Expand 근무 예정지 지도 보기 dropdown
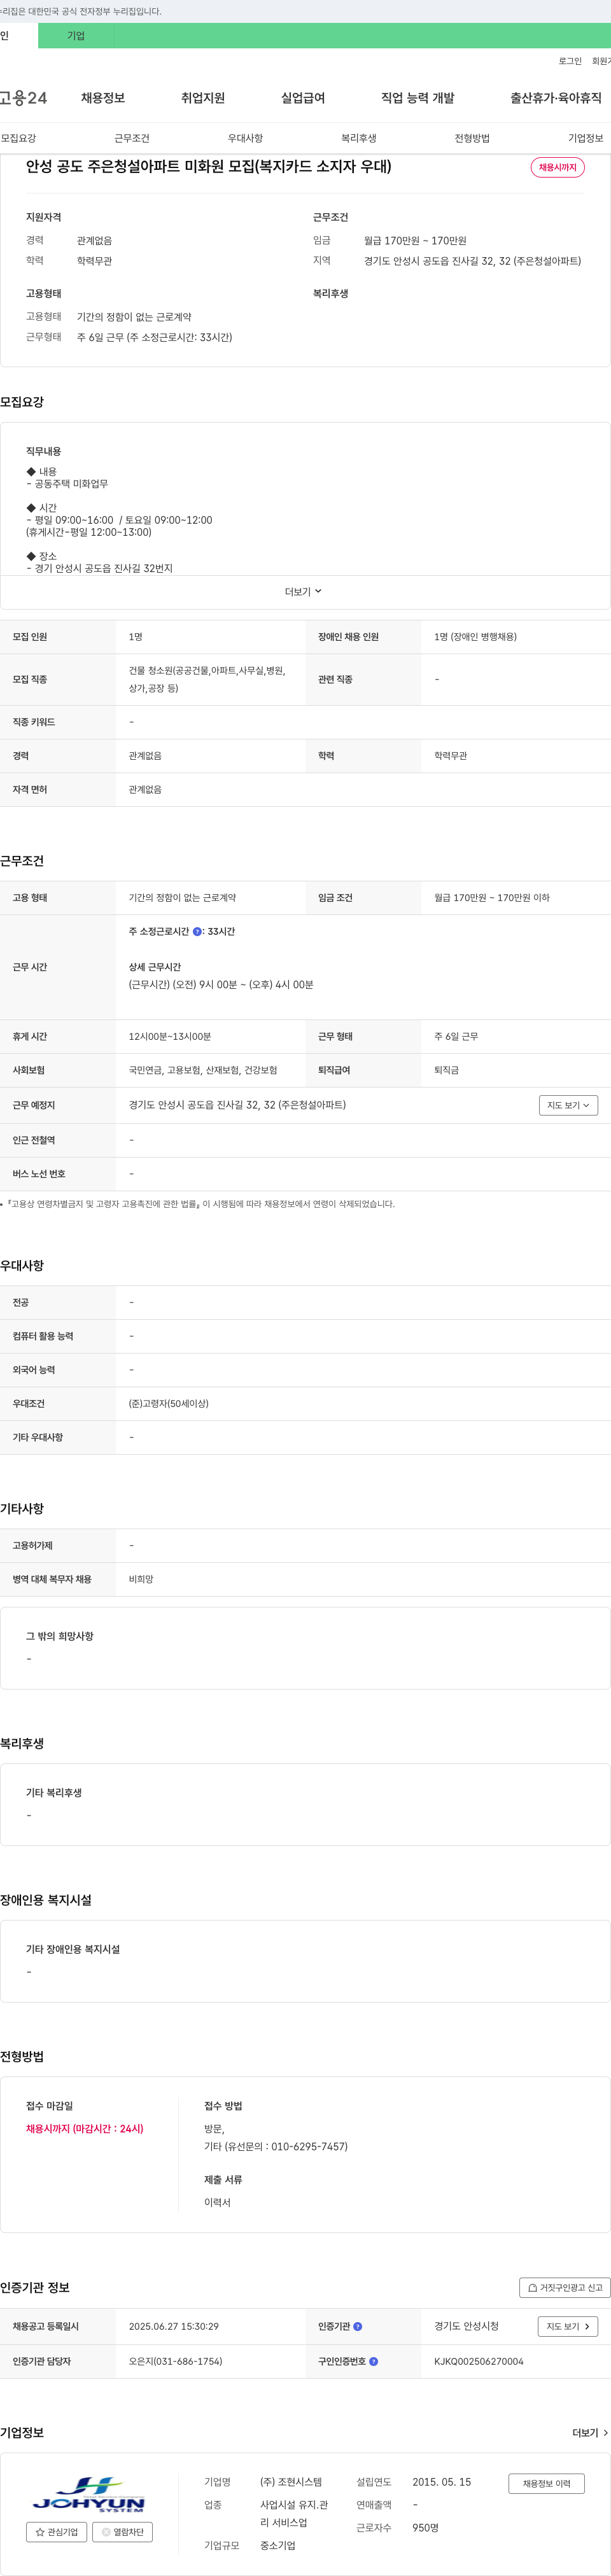 pos(568,1105)
